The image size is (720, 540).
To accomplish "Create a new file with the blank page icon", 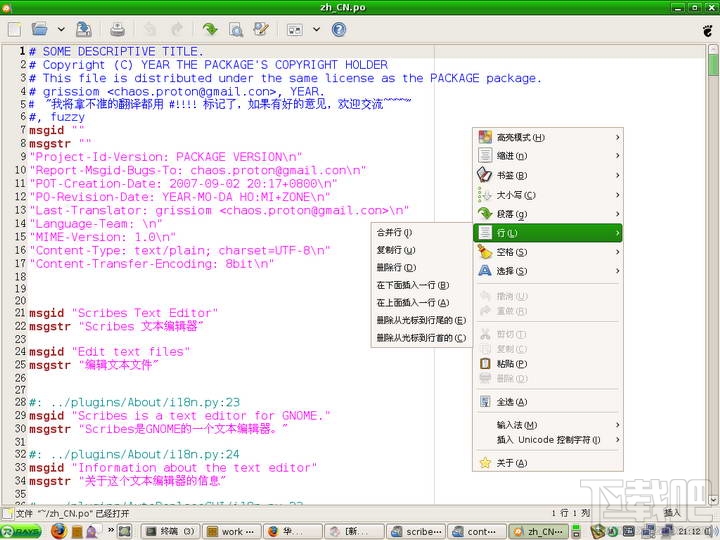I will click(15, 30).
